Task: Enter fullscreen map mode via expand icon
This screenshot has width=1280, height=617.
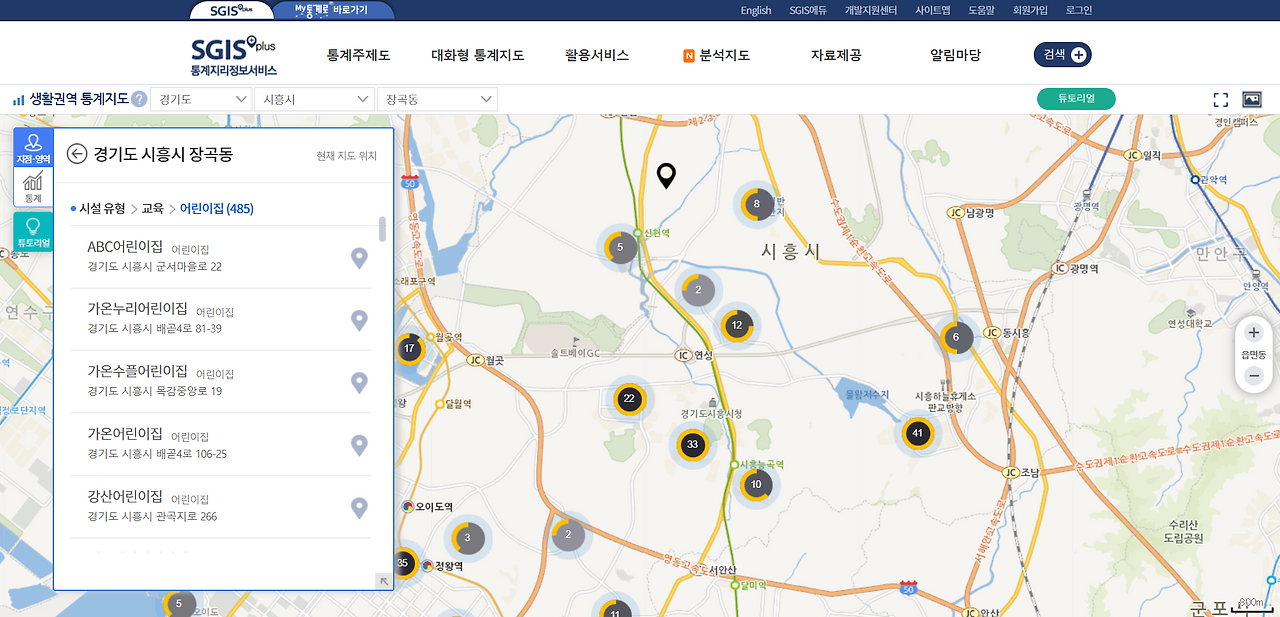Action: click(1220, 99)
